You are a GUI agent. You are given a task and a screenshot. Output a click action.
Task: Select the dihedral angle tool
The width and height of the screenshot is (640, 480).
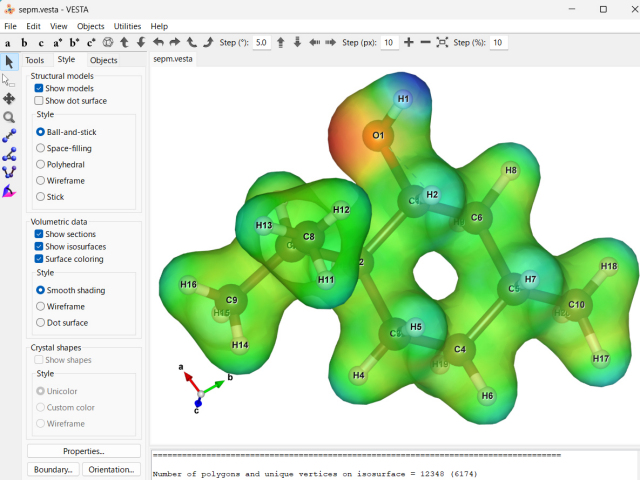click(x=9, y=172)
